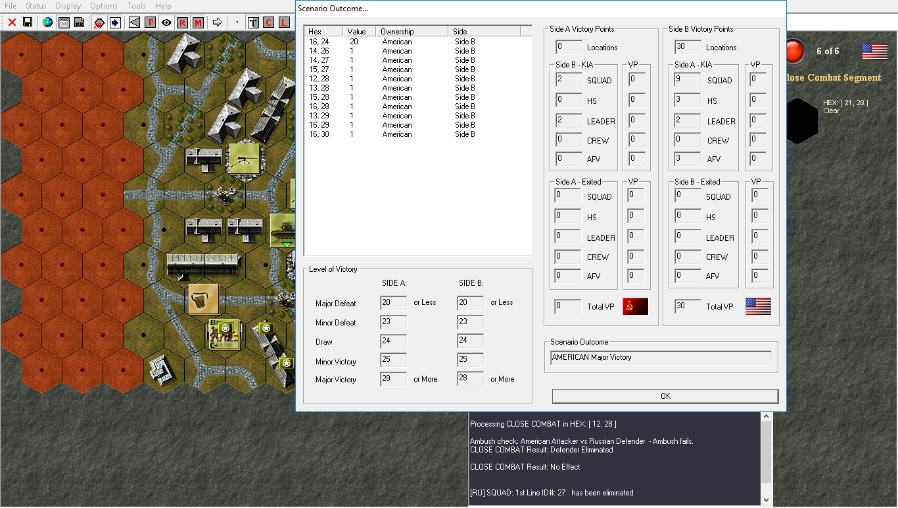Click OK in the Scenario Outcome dialog
898x508 pixels.
point(665,396)
